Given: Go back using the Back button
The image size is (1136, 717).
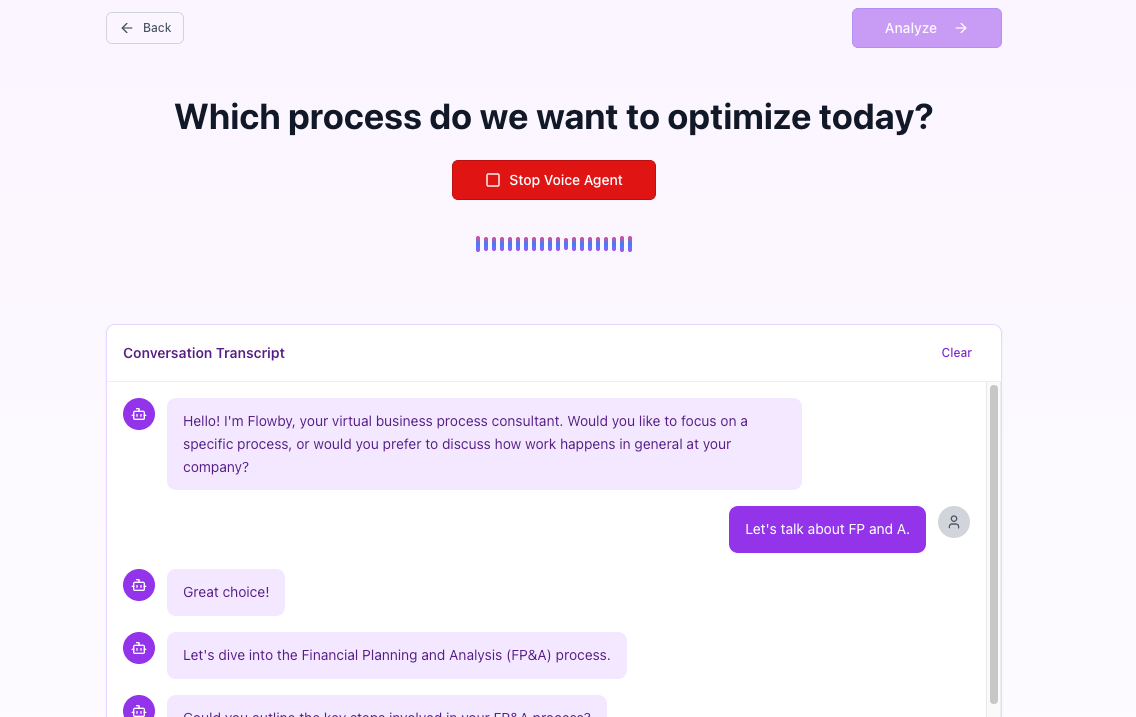Looking at the screenshot, I should (144, 28).
